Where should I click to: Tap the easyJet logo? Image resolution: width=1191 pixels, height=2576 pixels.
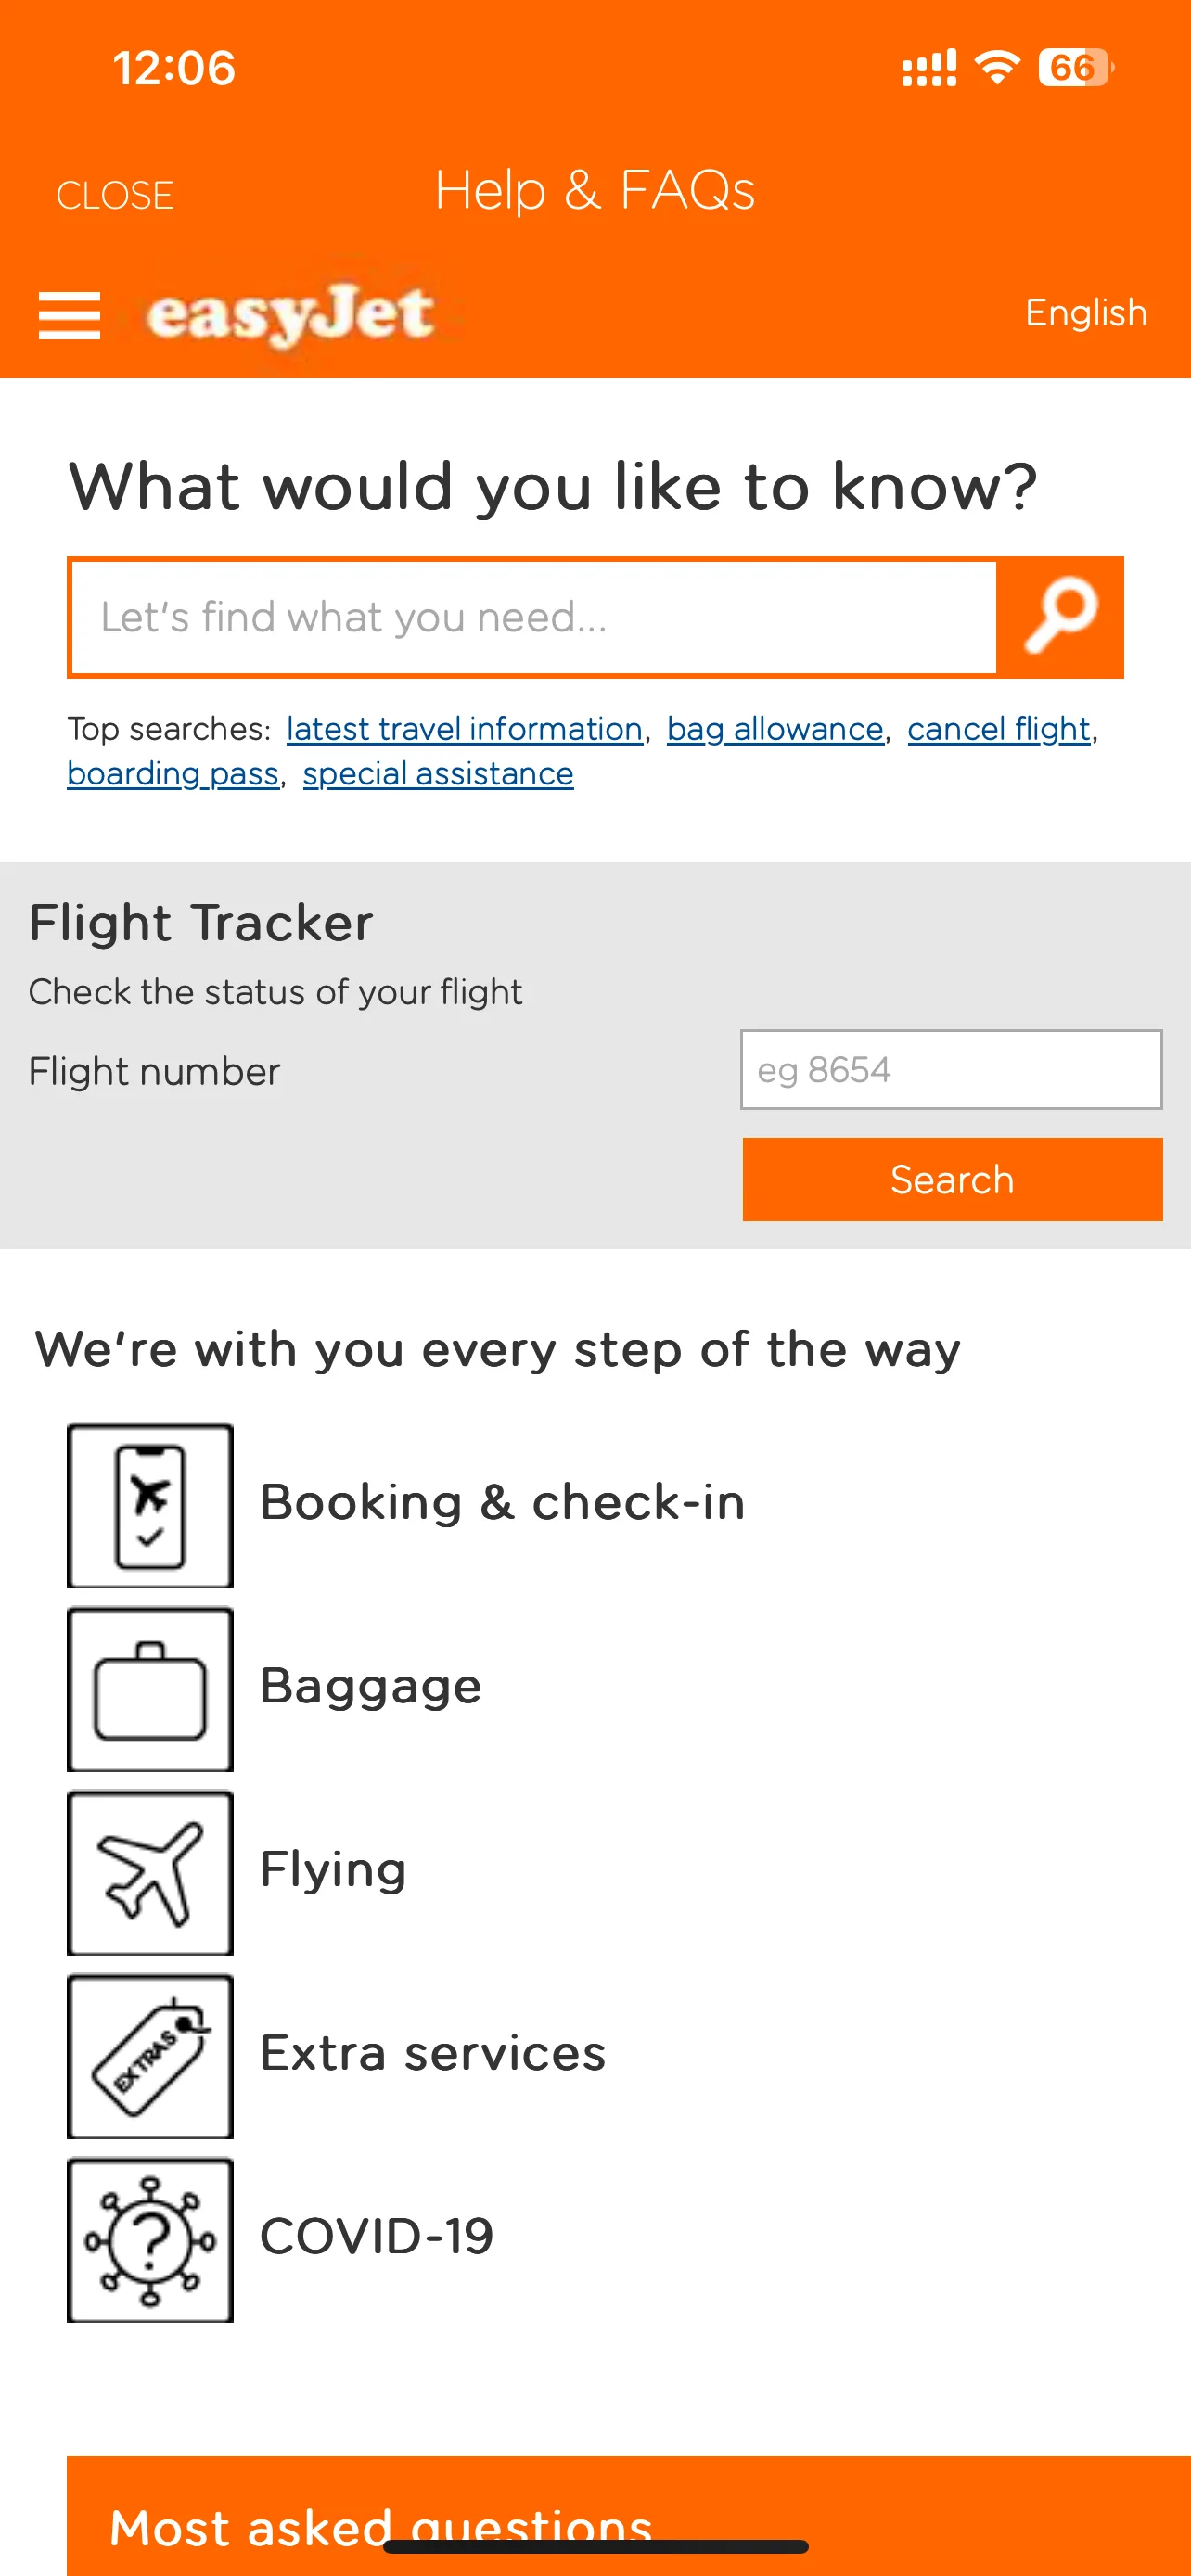(x=290, y=314)
